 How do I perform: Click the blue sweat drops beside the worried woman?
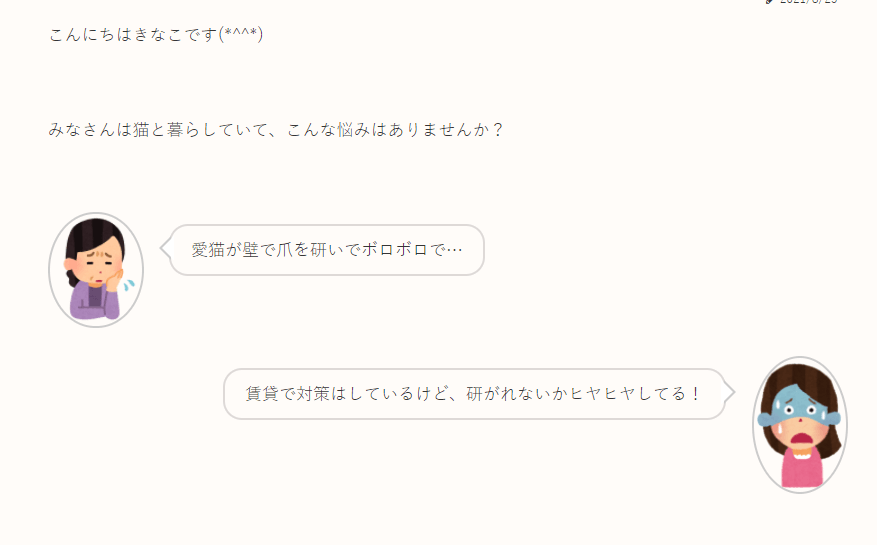[x=127, y=285]
